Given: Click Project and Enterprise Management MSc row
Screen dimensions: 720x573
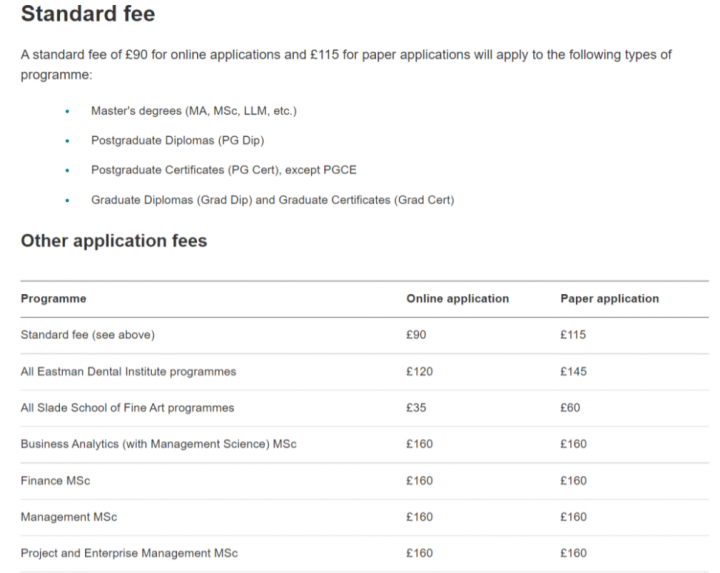Looking at the screenshot, I should [129, 553].
